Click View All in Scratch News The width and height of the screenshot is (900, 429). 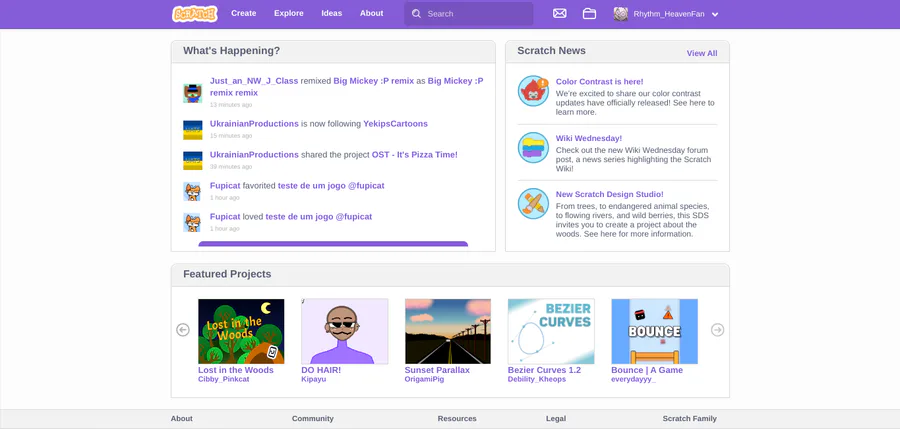click(702, 53)
